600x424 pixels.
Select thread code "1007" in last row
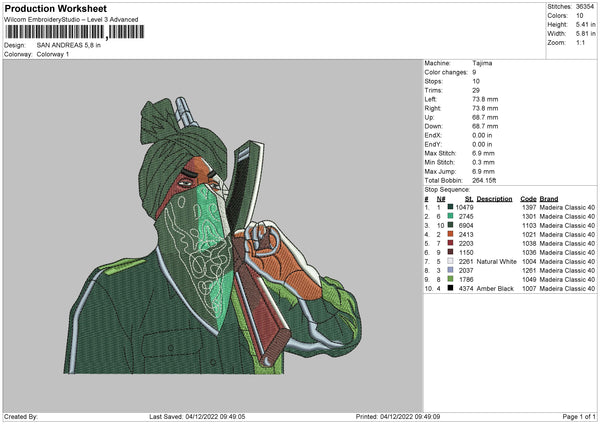(529, 289)
